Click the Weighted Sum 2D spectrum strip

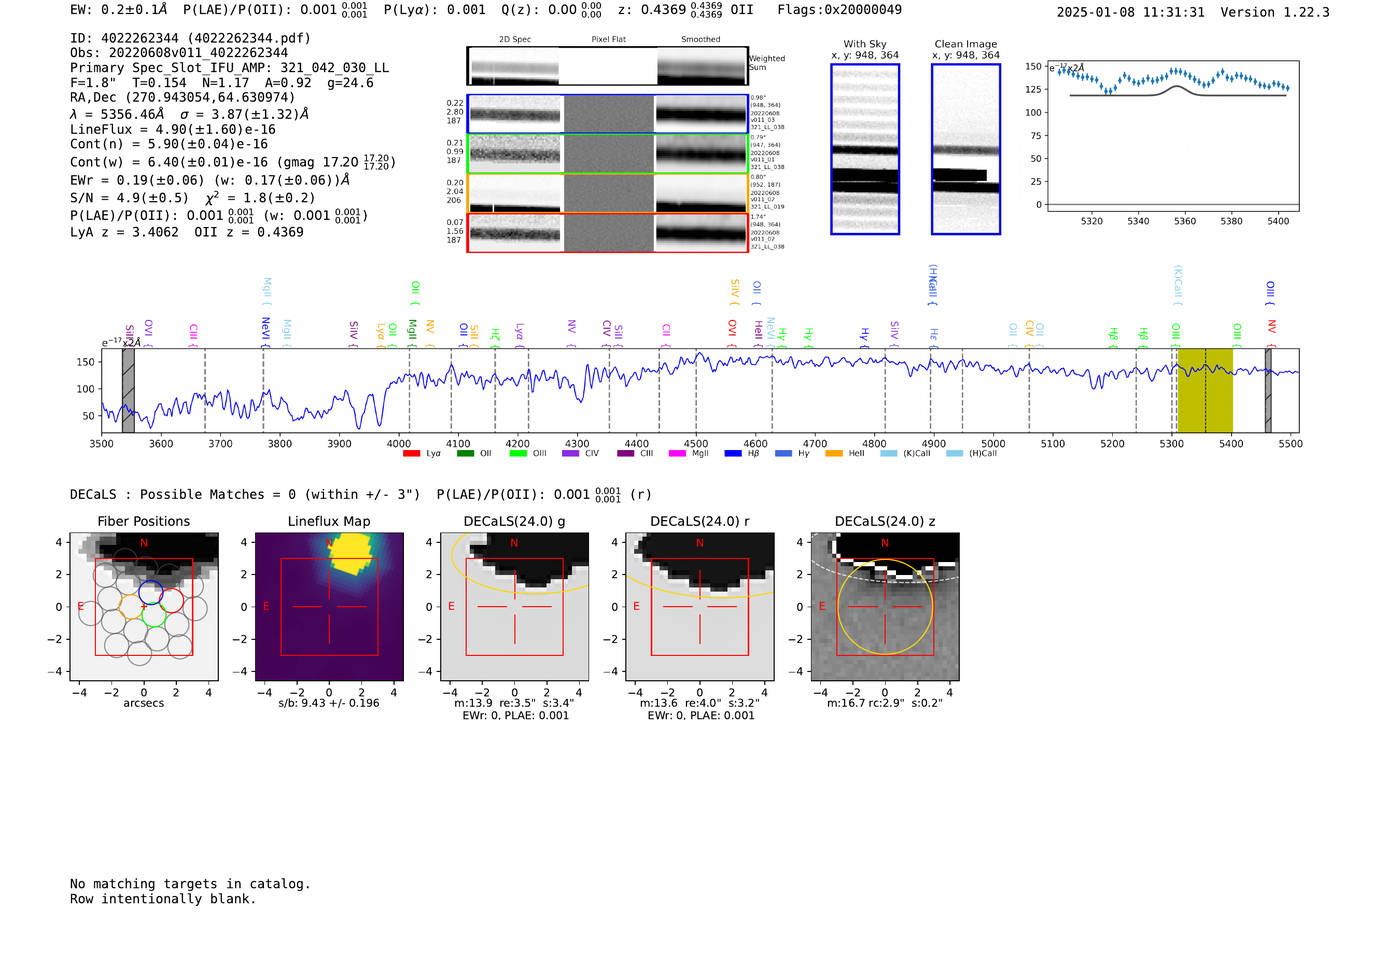[x=608, y=66]
